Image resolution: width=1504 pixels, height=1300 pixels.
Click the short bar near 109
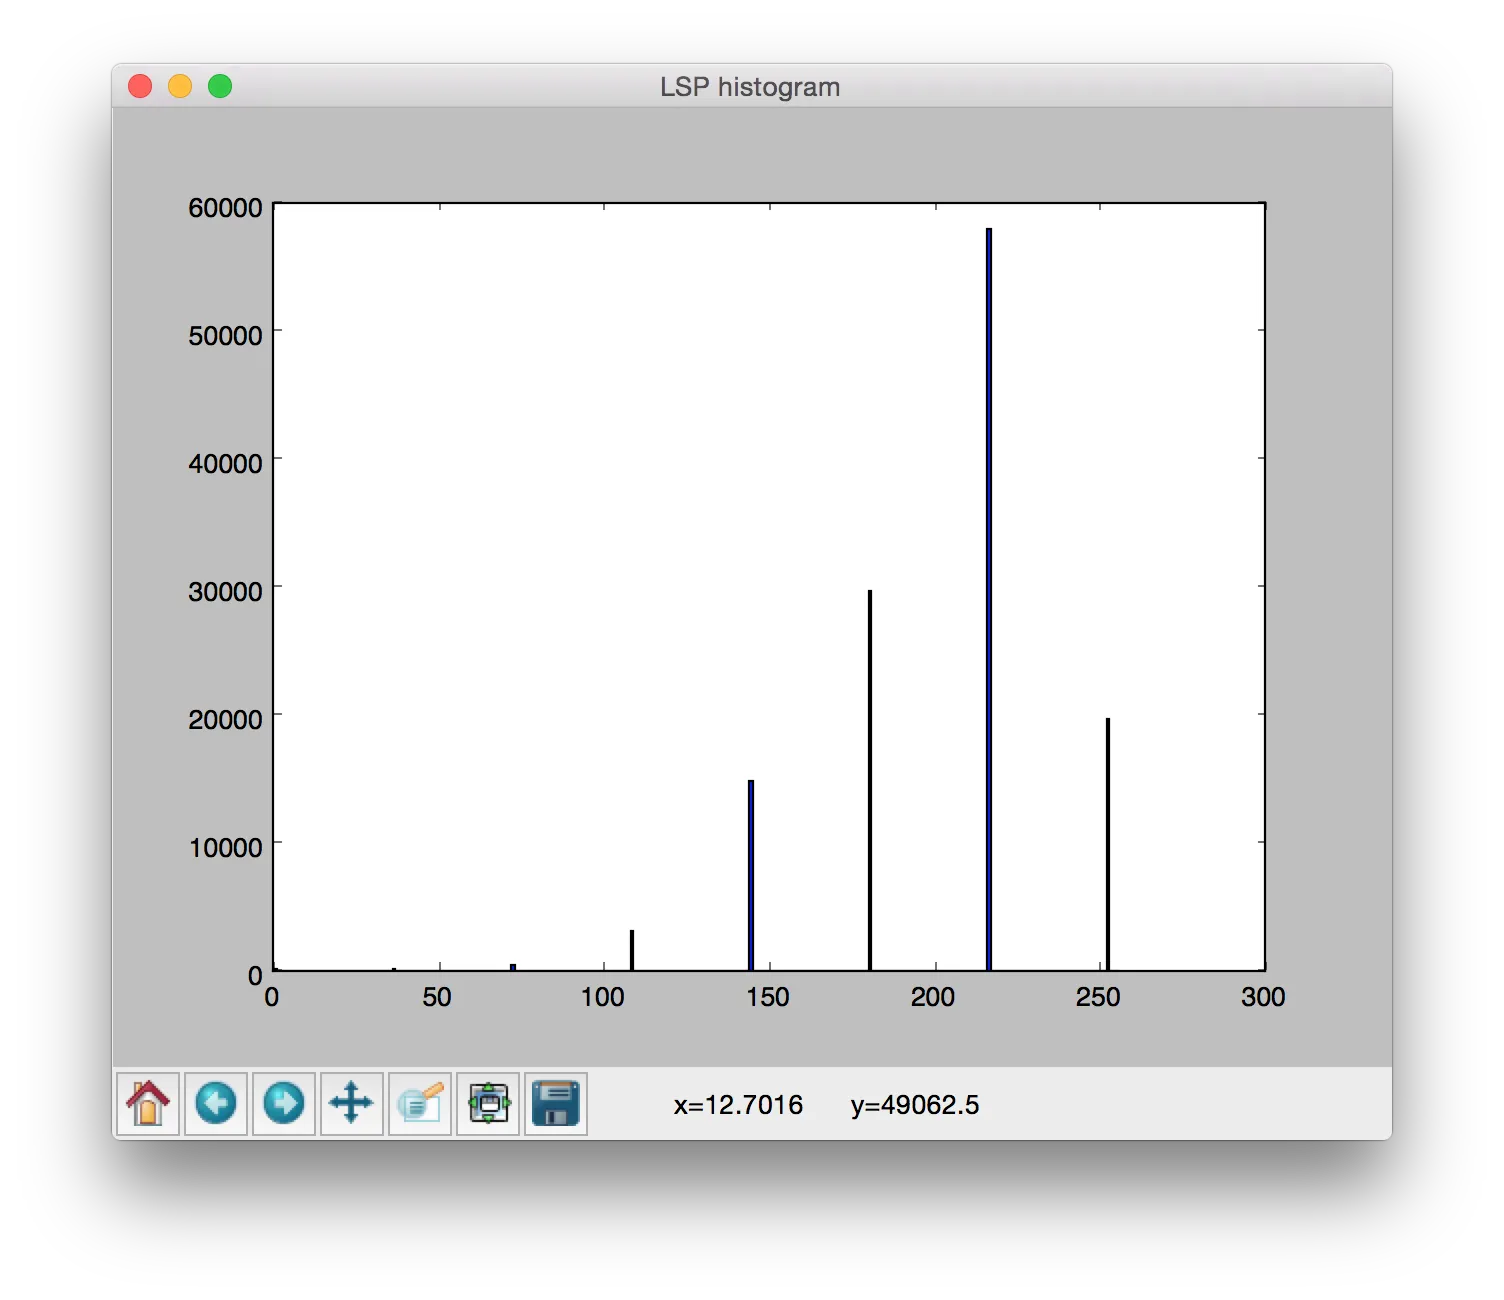coord(632,950)
